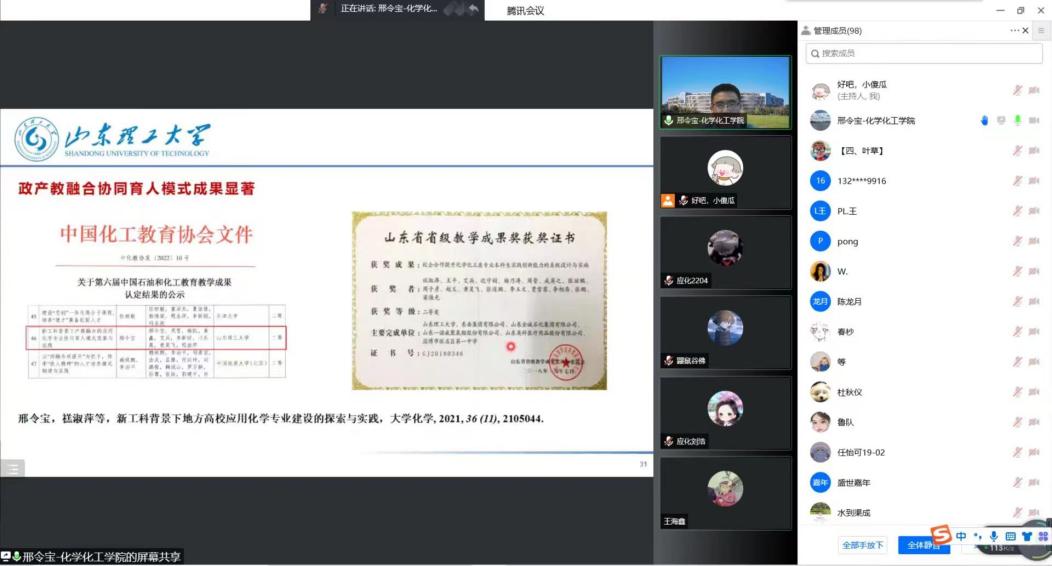Screen dimensions: 1052x566
Task: Toggle the muted mic for 等
Action: point(1017,362)
